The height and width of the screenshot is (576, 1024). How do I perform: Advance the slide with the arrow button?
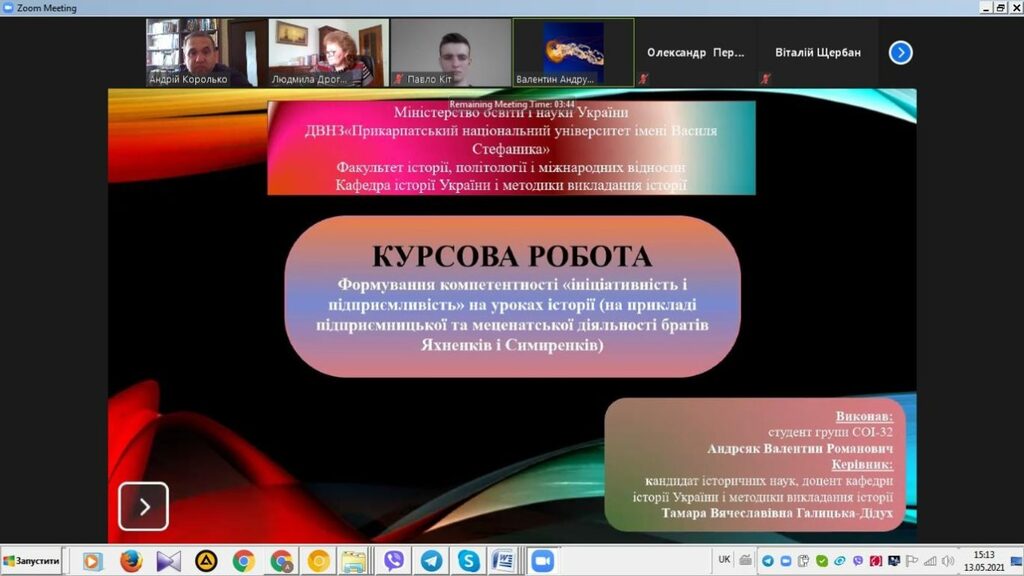pos(143,506)
